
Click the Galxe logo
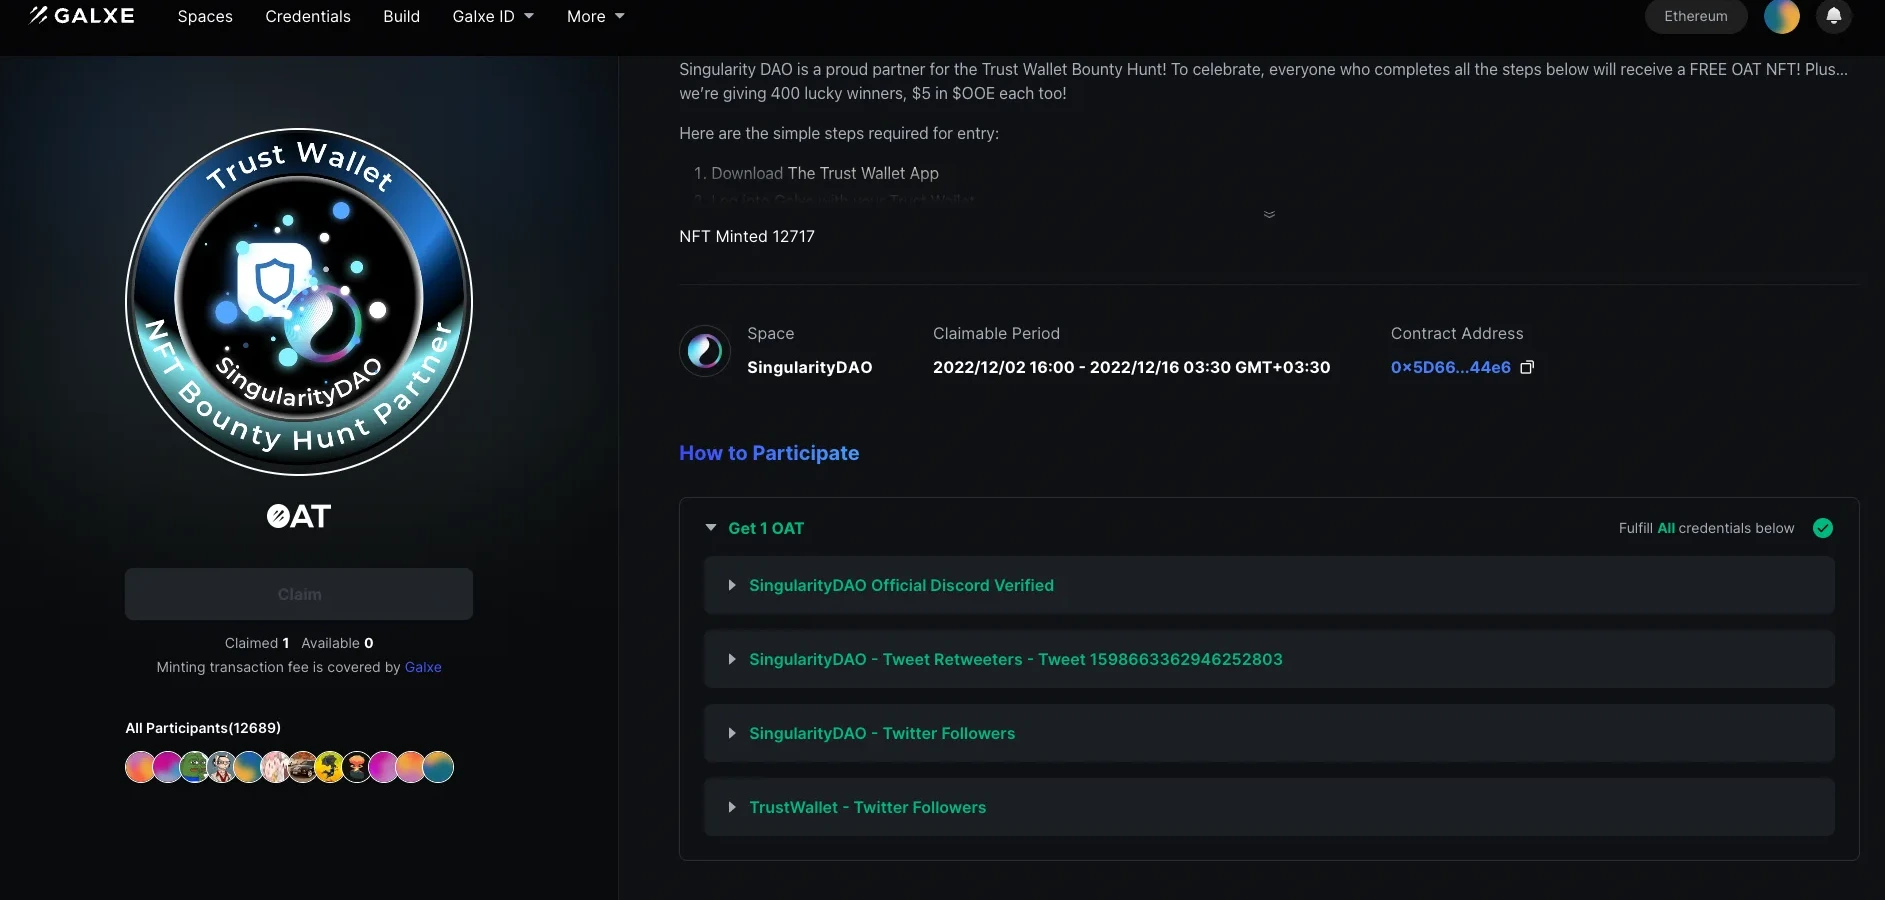pyautogui.click(x=82, y=16)
